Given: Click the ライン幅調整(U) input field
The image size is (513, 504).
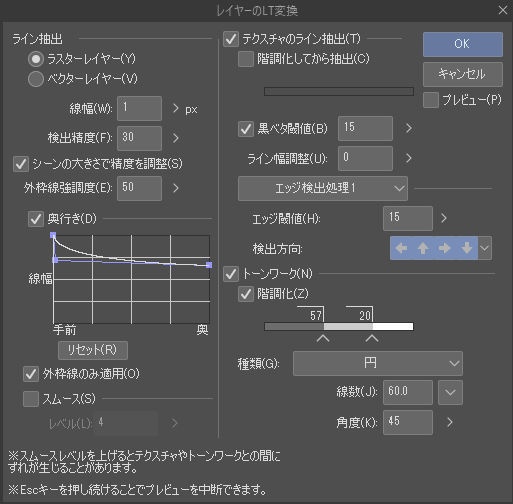Looking at the screenshot, I should tap(365, 158).
